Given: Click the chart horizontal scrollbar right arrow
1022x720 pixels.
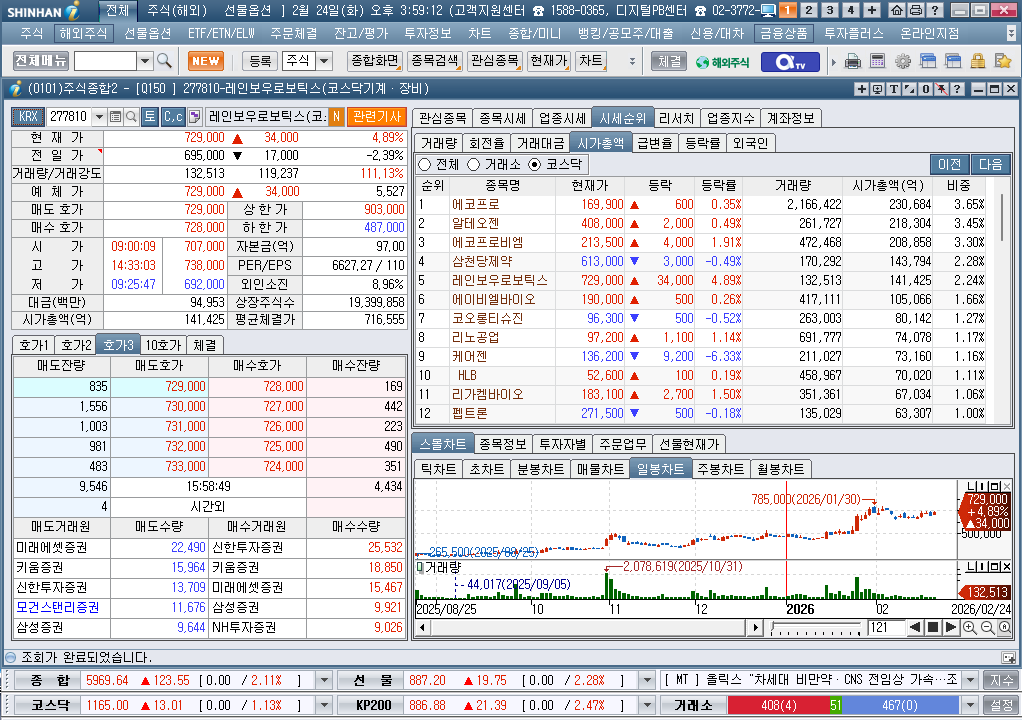Looking at the screenshot, I should point(755,627).
